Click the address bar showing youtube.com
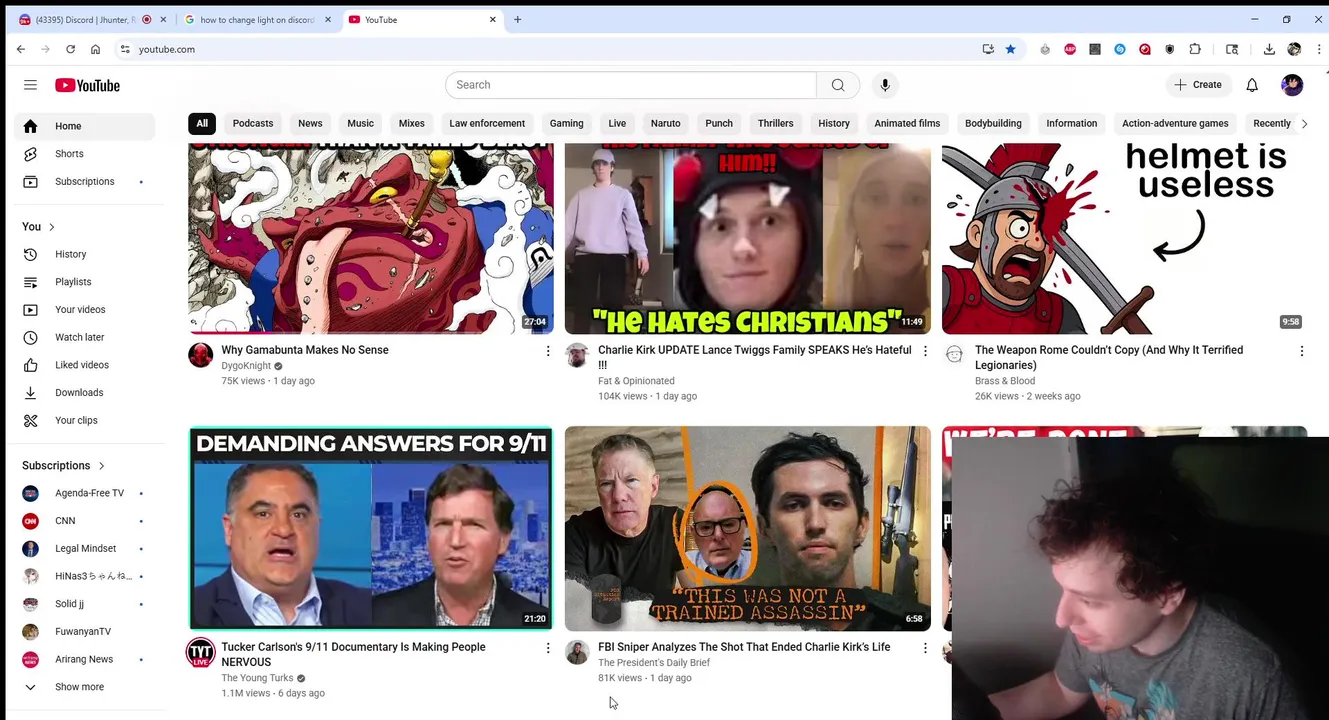The image size is (1329, 720). coord(550,49)
